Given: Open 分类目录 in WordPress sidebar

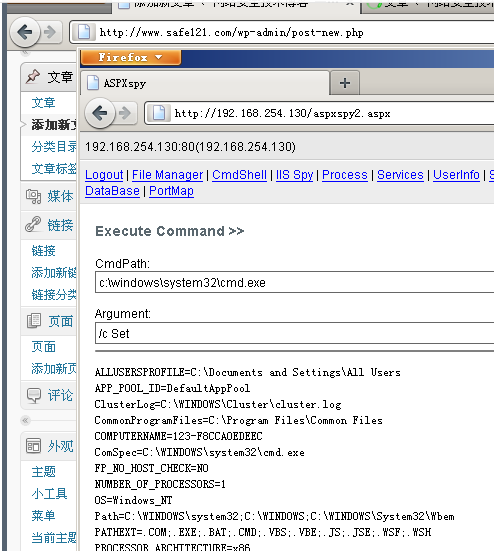Looking at the screenshot, I should coord(54,147).
